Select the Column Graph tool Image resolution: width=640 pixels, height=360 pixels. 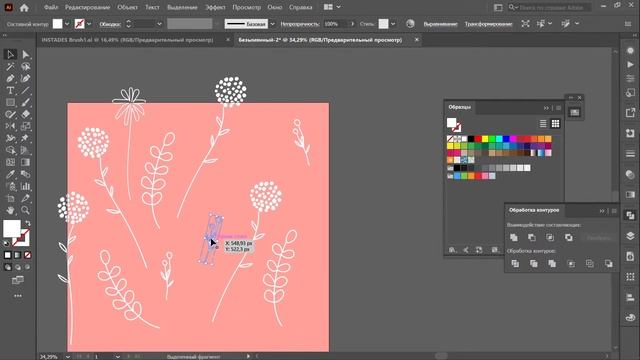(x=25, y=186)
